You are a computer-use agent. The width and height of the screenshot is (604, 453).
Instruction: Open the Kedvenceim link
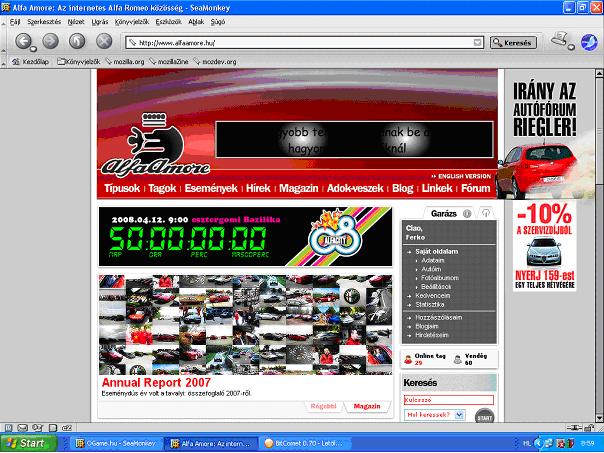(433, 296)
